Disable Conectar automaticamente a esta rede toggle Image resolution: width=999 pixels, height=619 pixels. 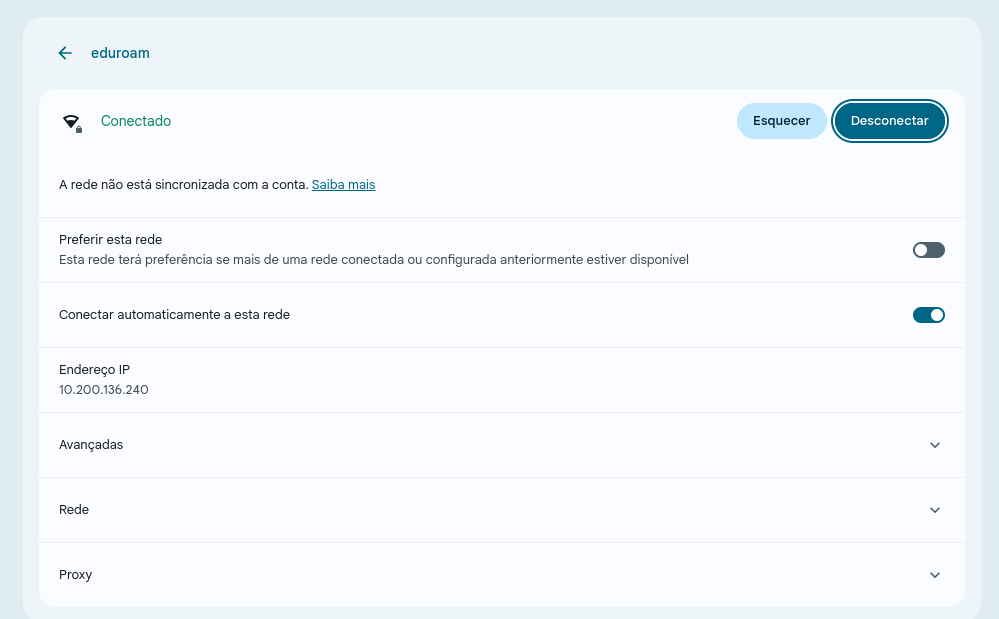point(928,315)
